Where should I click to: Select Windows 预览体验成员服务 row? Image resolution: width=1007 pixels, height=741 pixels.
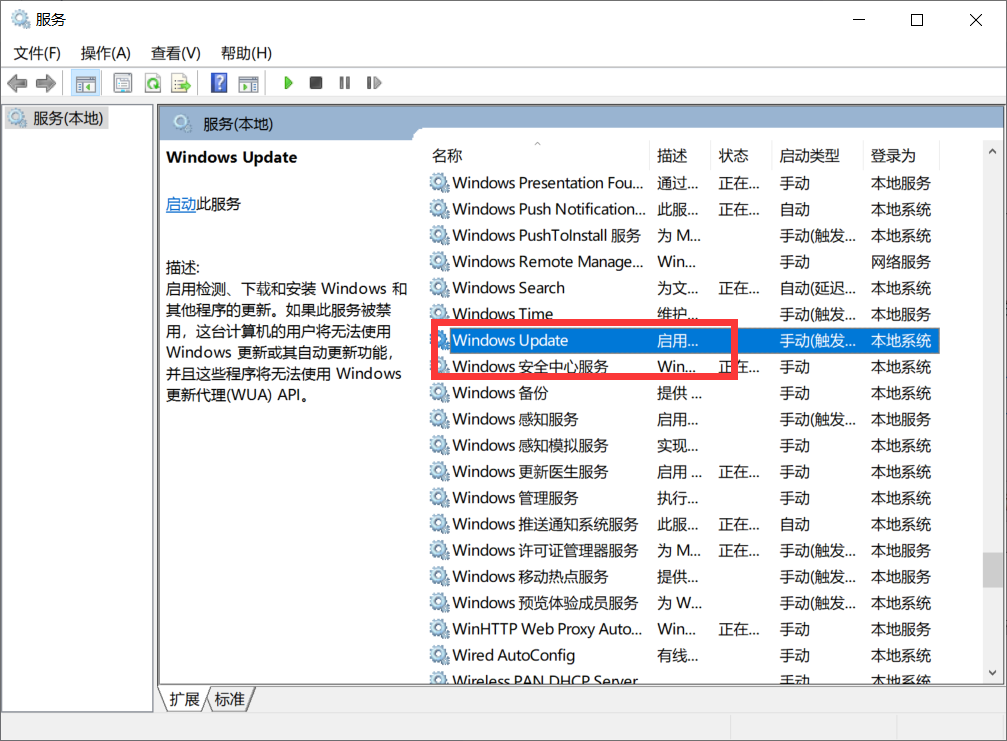pyautogui.click(x=684, y=602)
